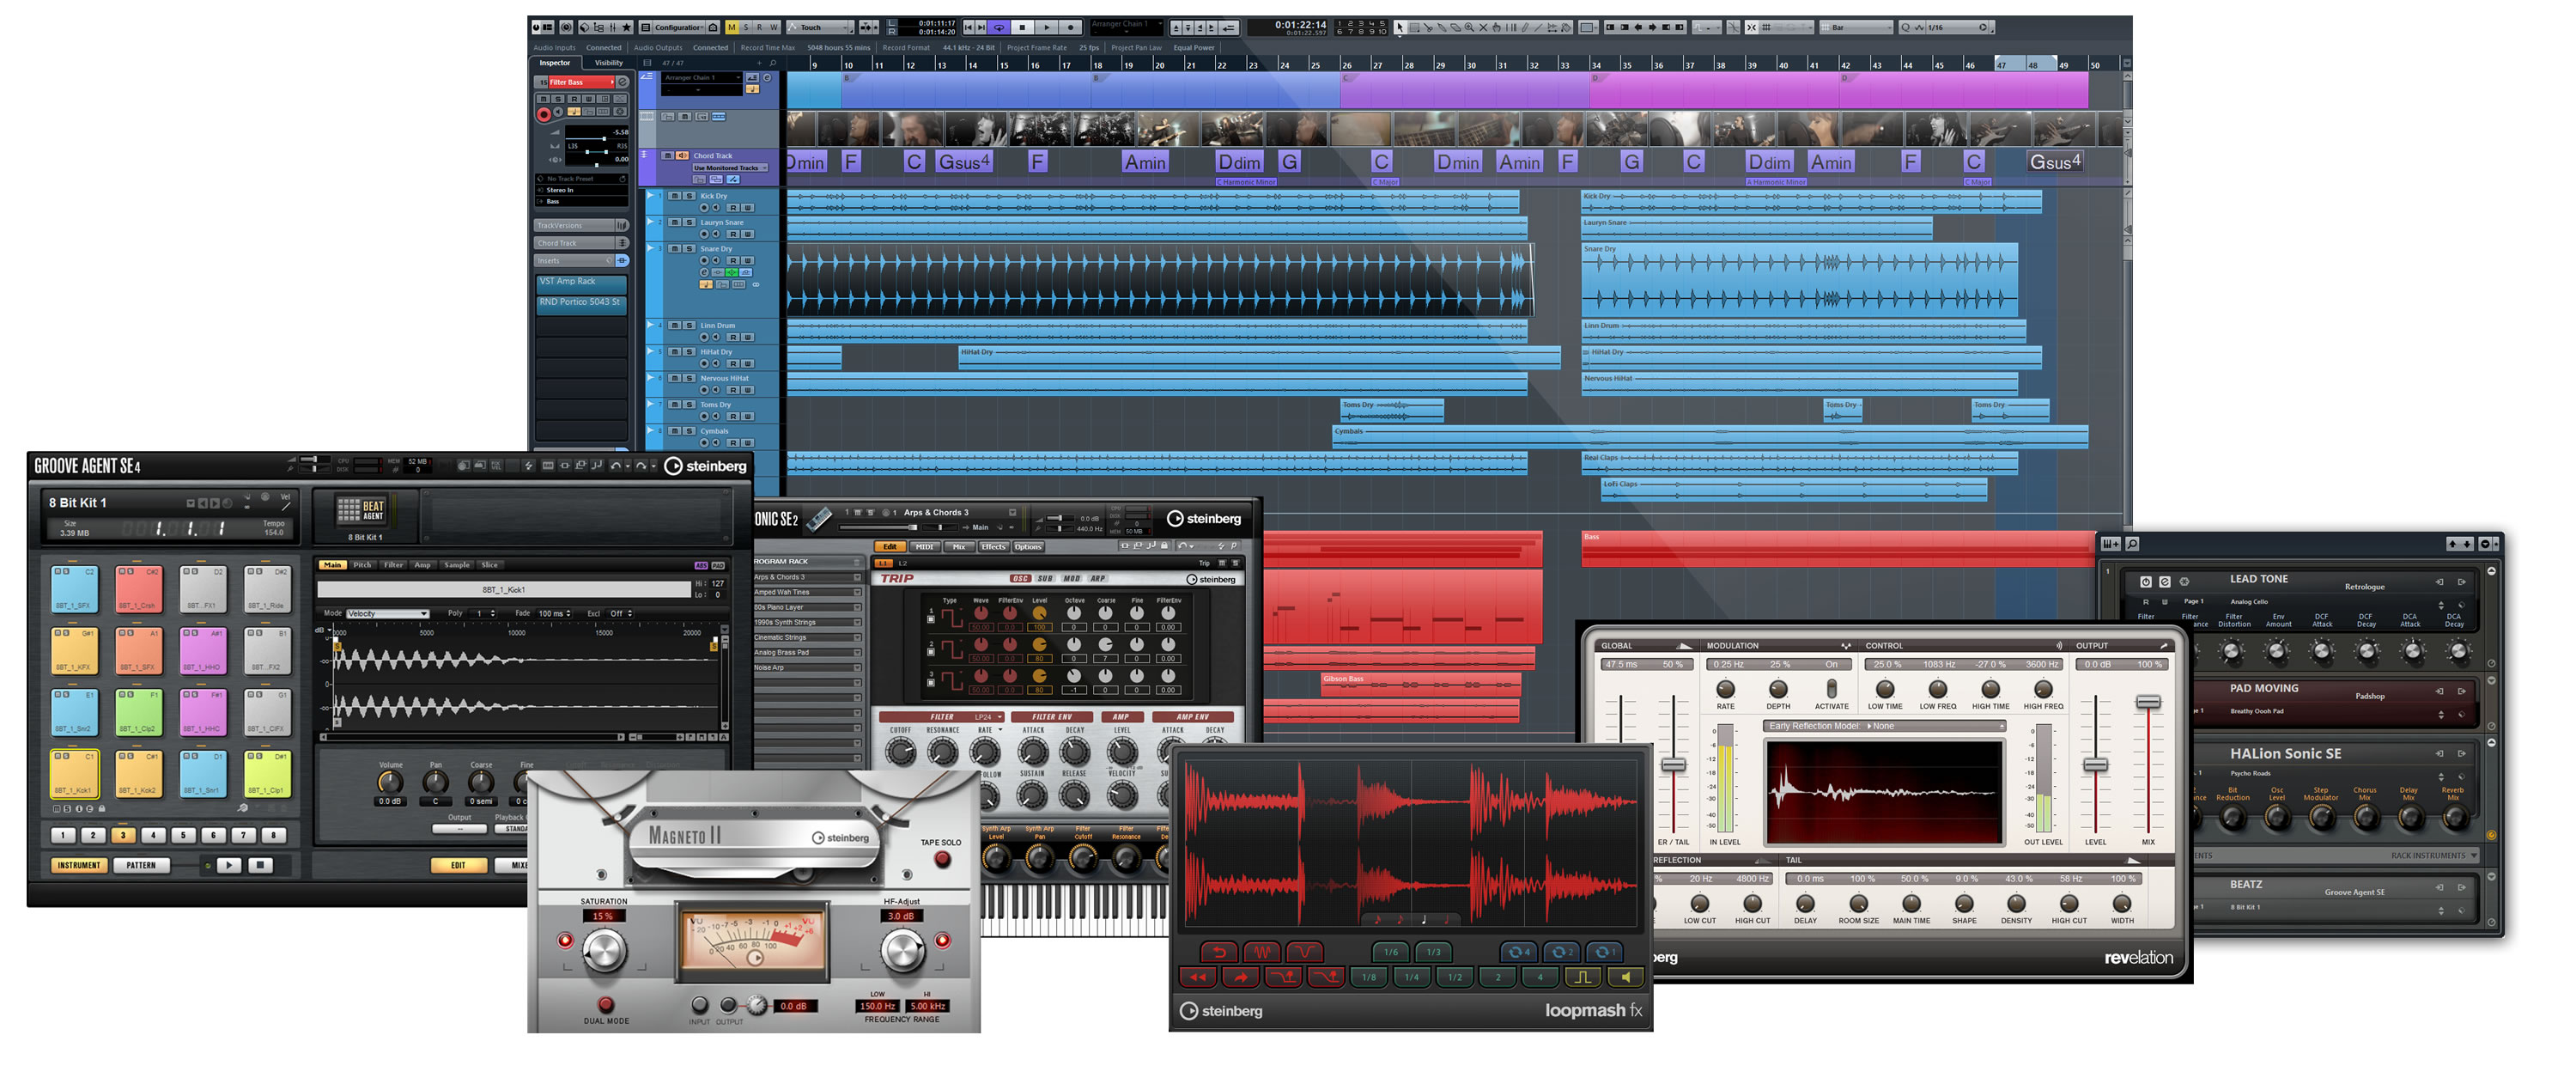Image resolution: width=2576 pixels, height=1084 pixels.
Task: Toggle Revelation modulation Activate switch
Action: [x=1831, y=689]
